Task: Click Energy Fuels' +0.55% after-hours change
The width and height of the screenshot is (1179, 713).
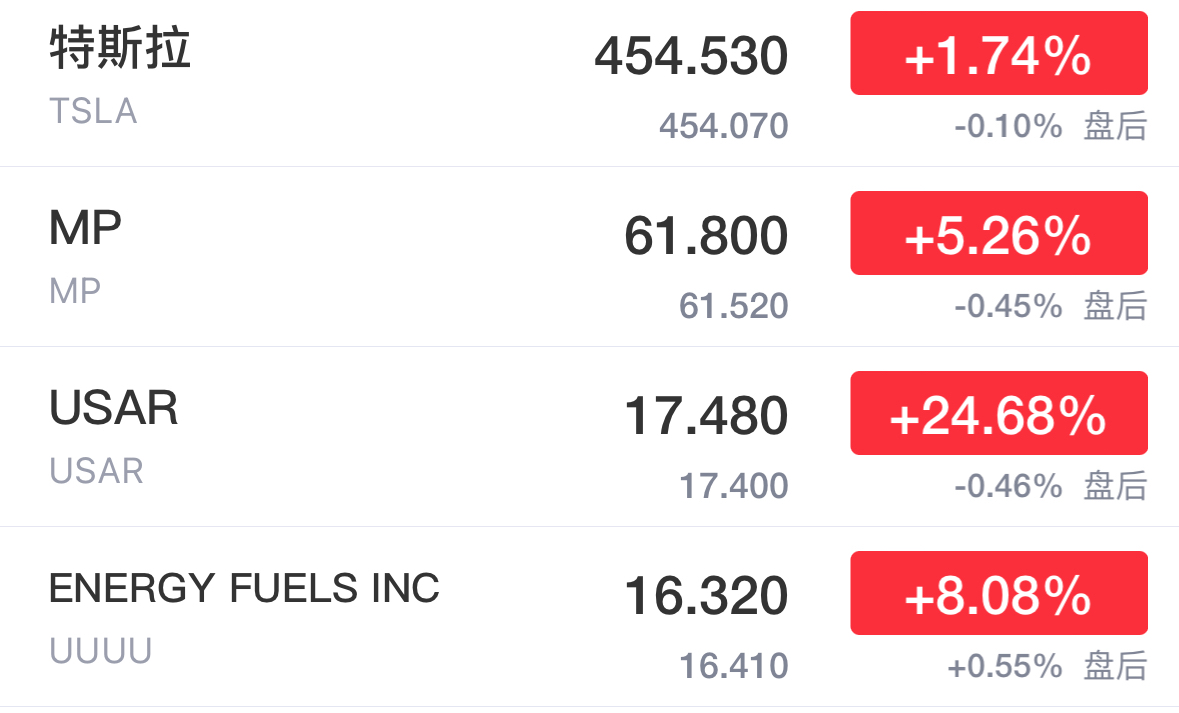Action: pyautogui.click(x=1005, y=666)
